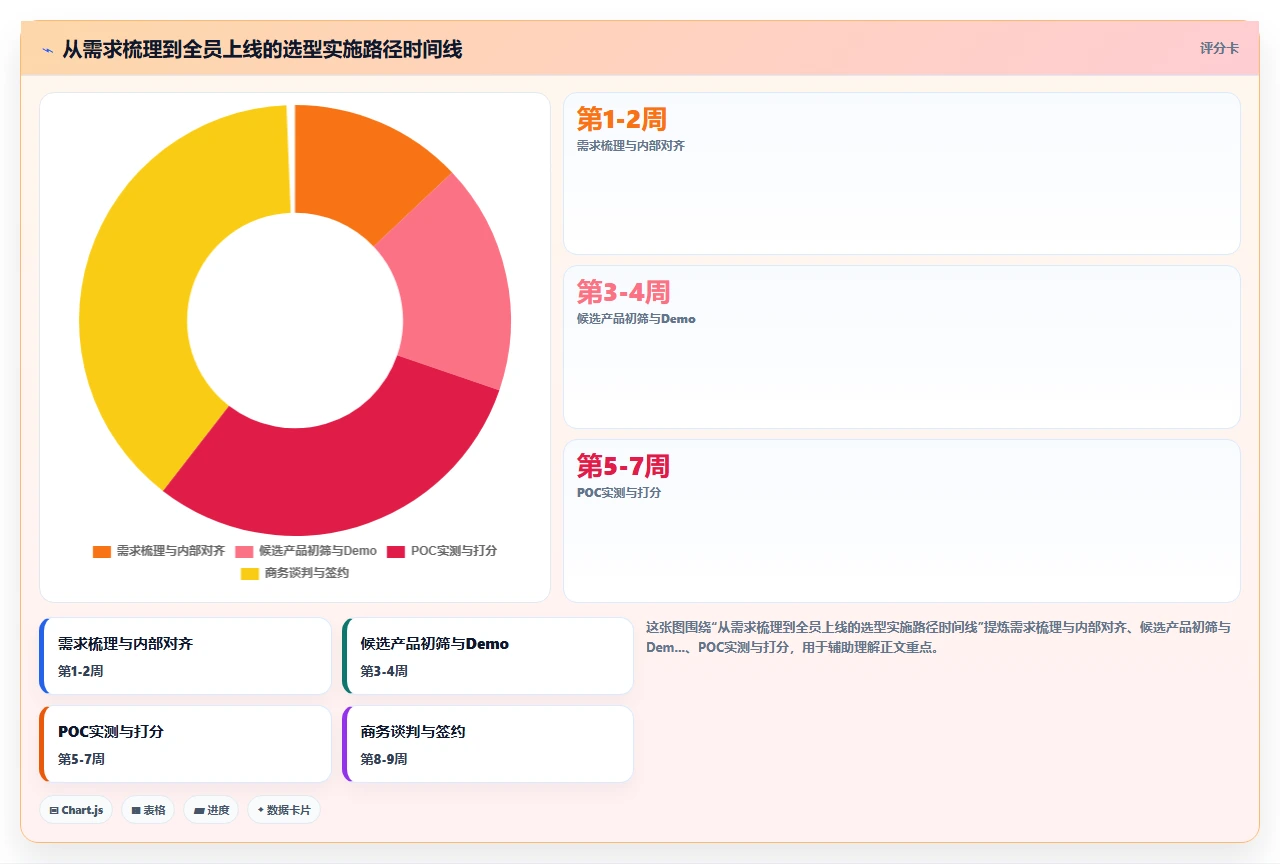Click the 评分卡 label in header
Screen dimensions: 1280x864
[x=1219, y=48]
